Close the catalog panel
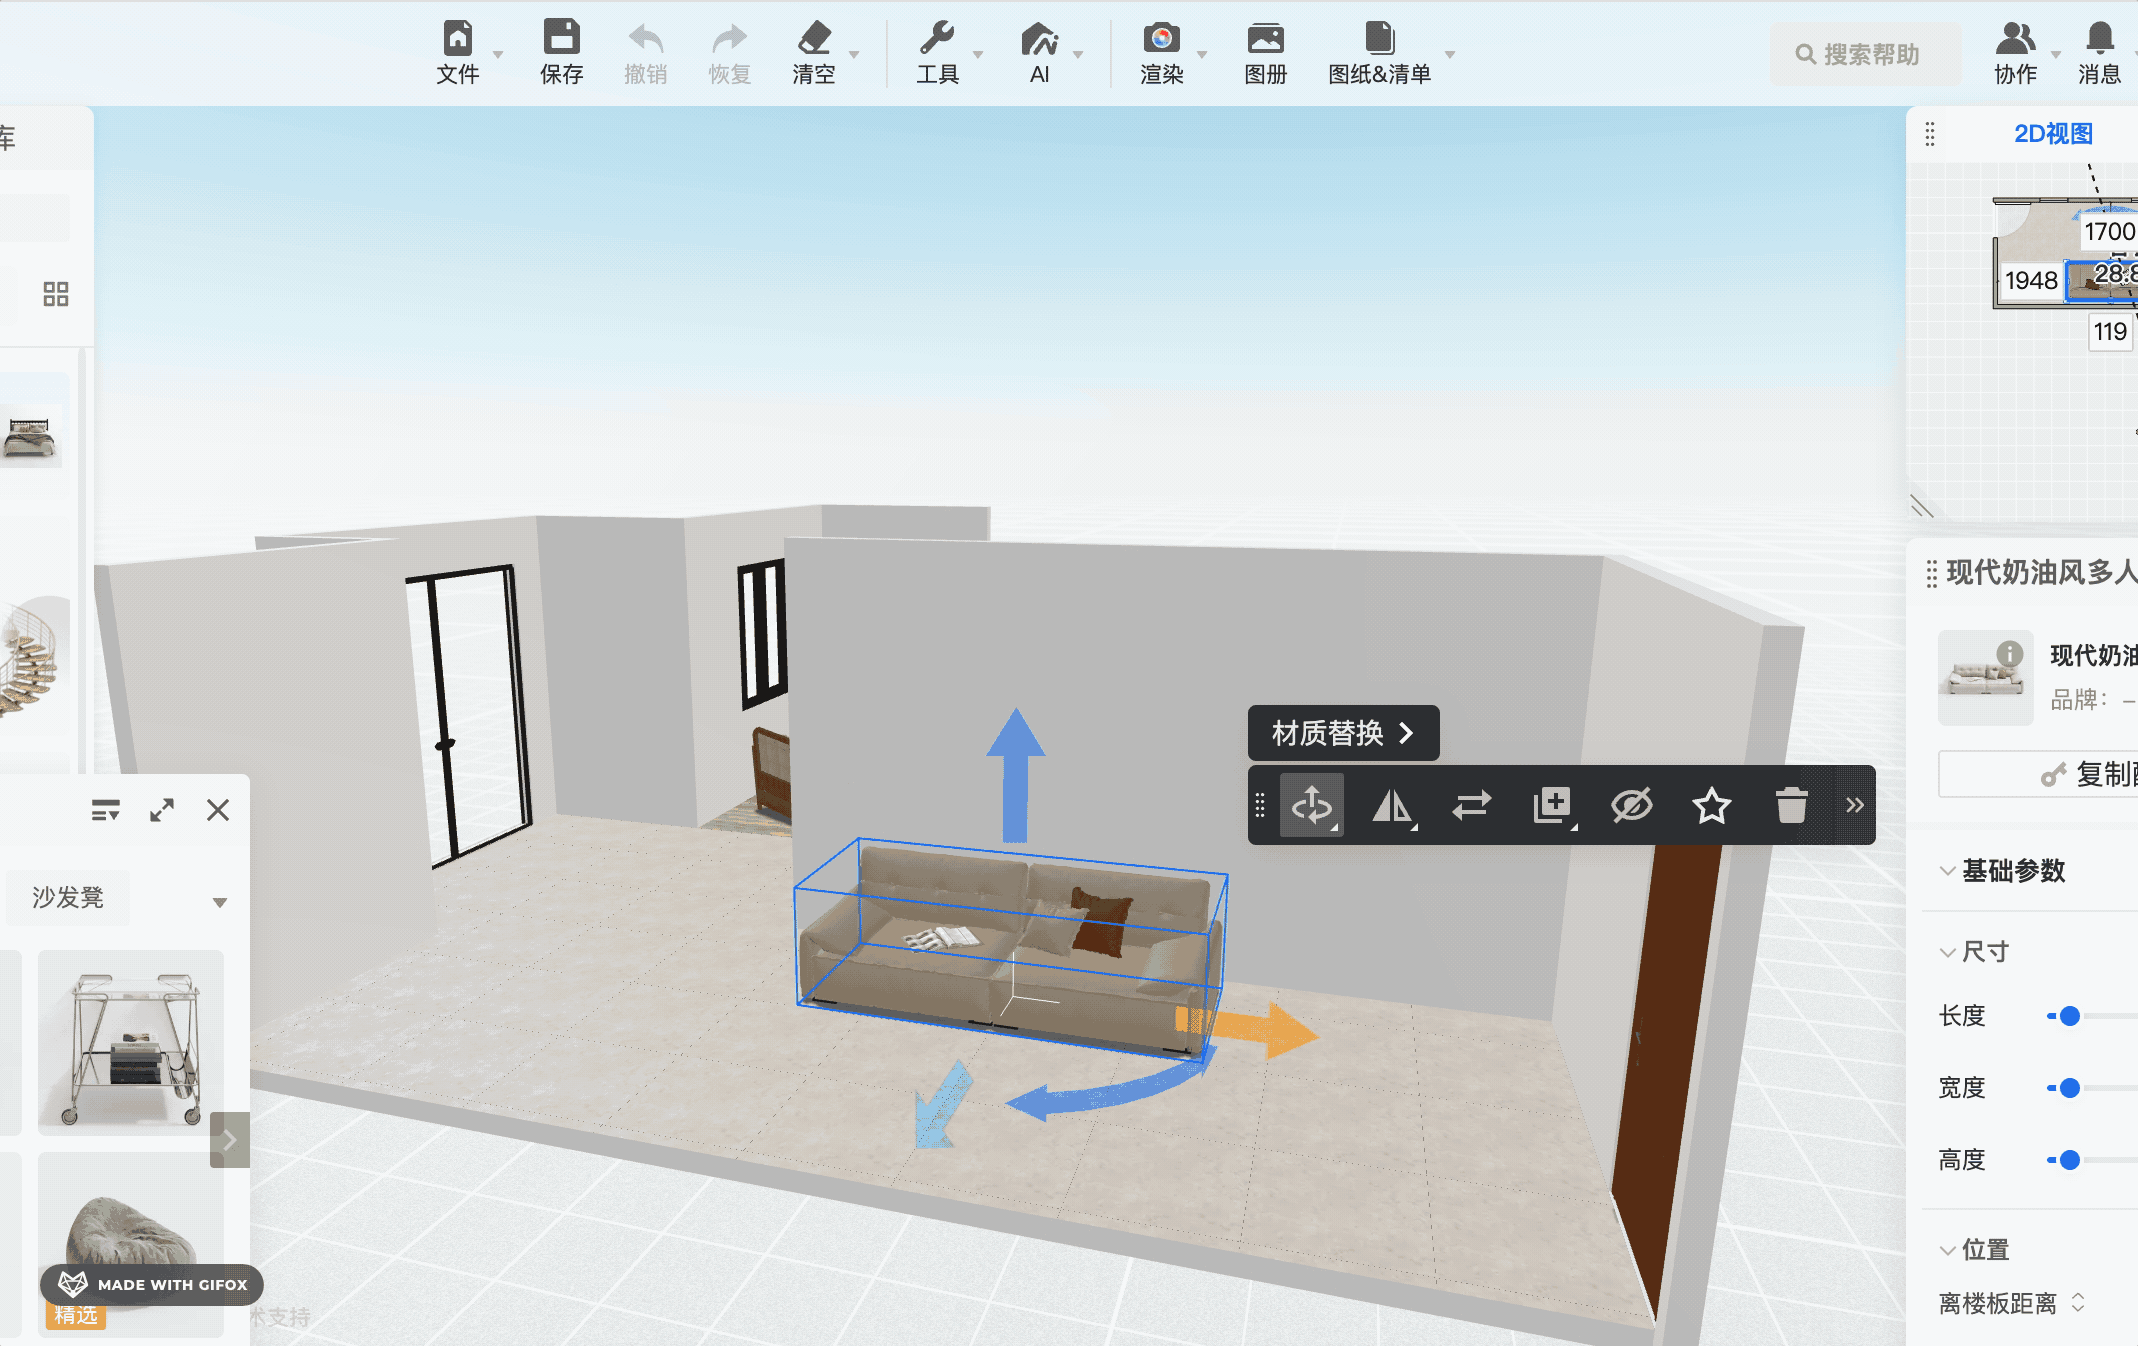Image resolution: width=2138 pixels, height=1346 pixels. [218, 810]
